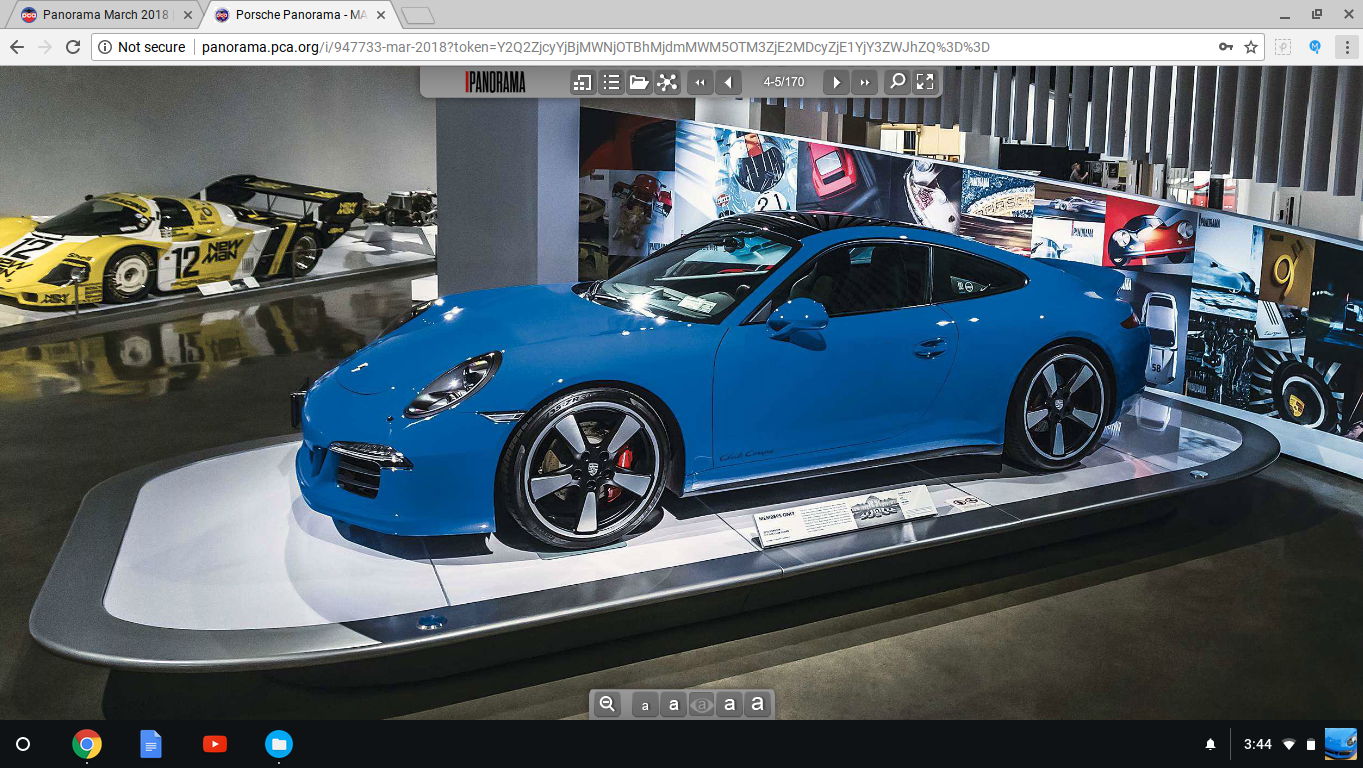Go to the previous page
1363x768 pixels.
[728, 82]
